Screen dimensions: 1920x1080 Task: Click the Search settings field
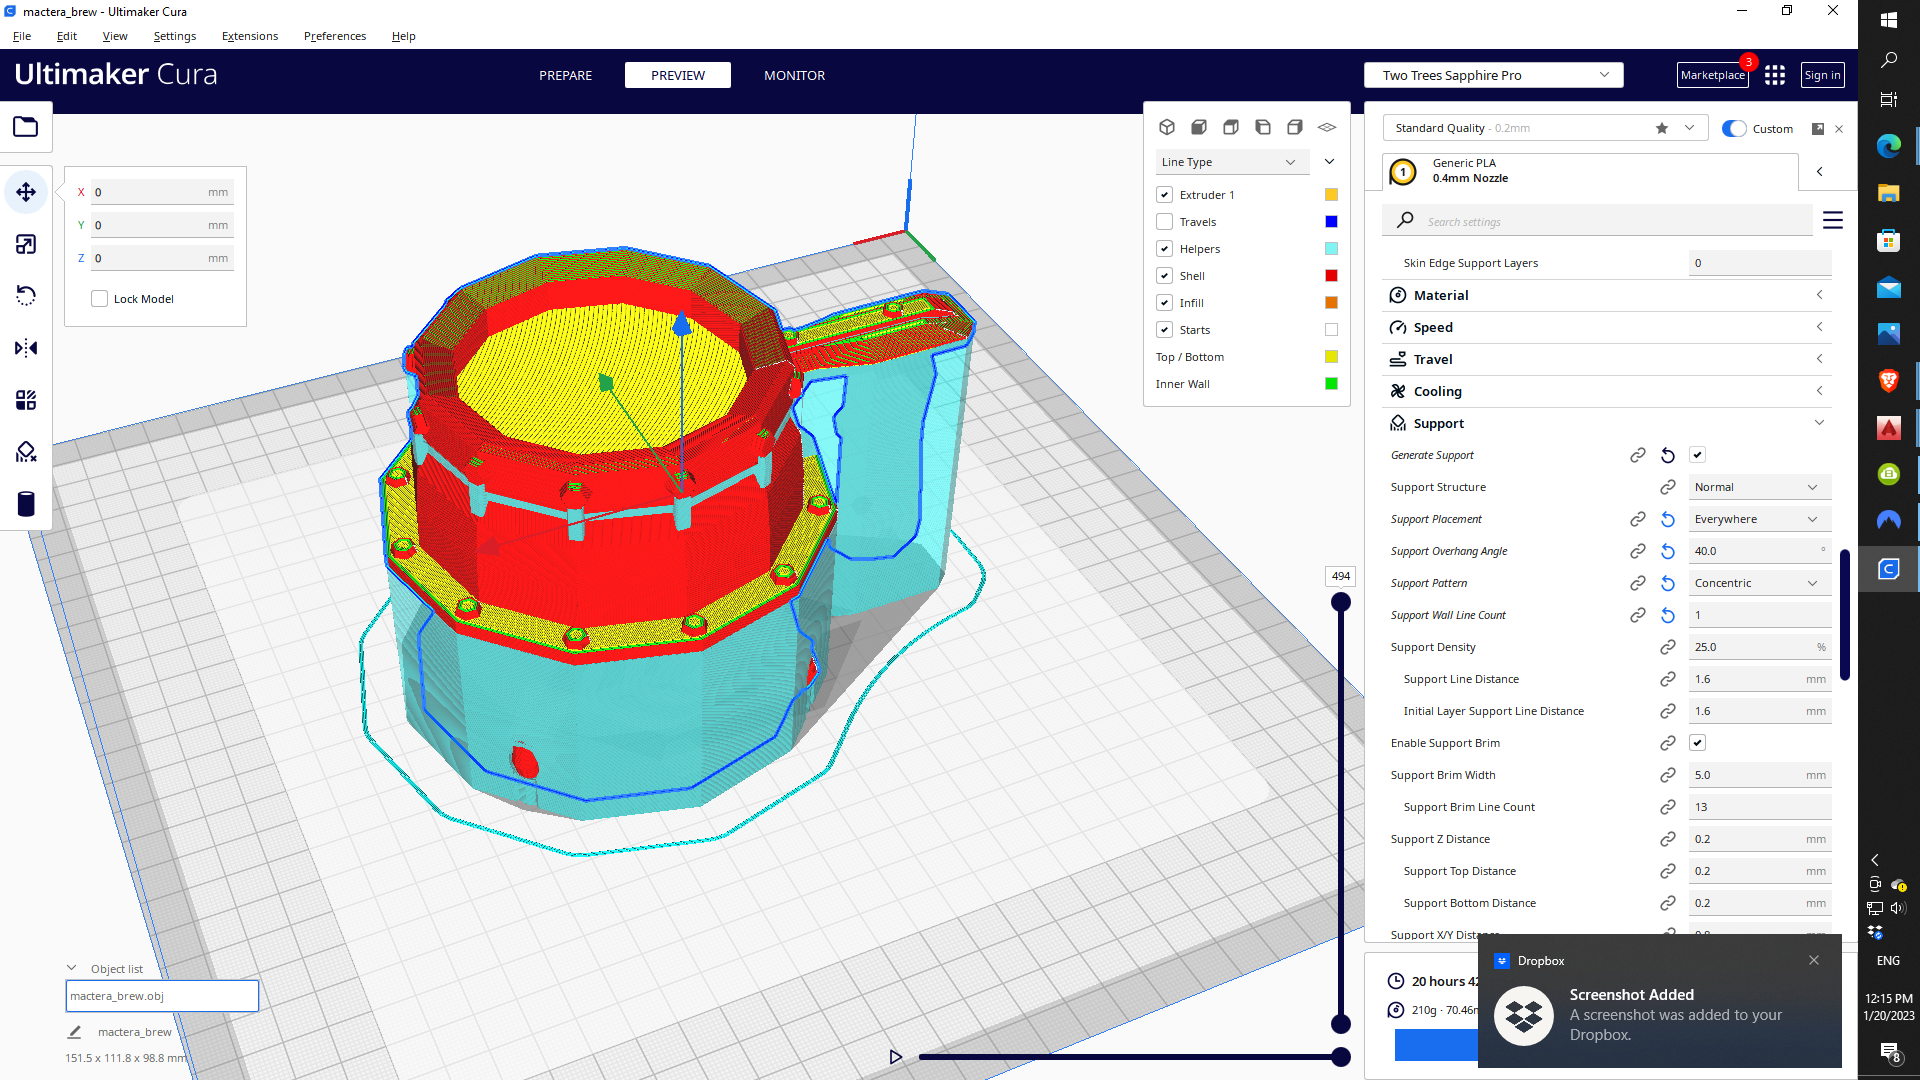coord(1598,221)
